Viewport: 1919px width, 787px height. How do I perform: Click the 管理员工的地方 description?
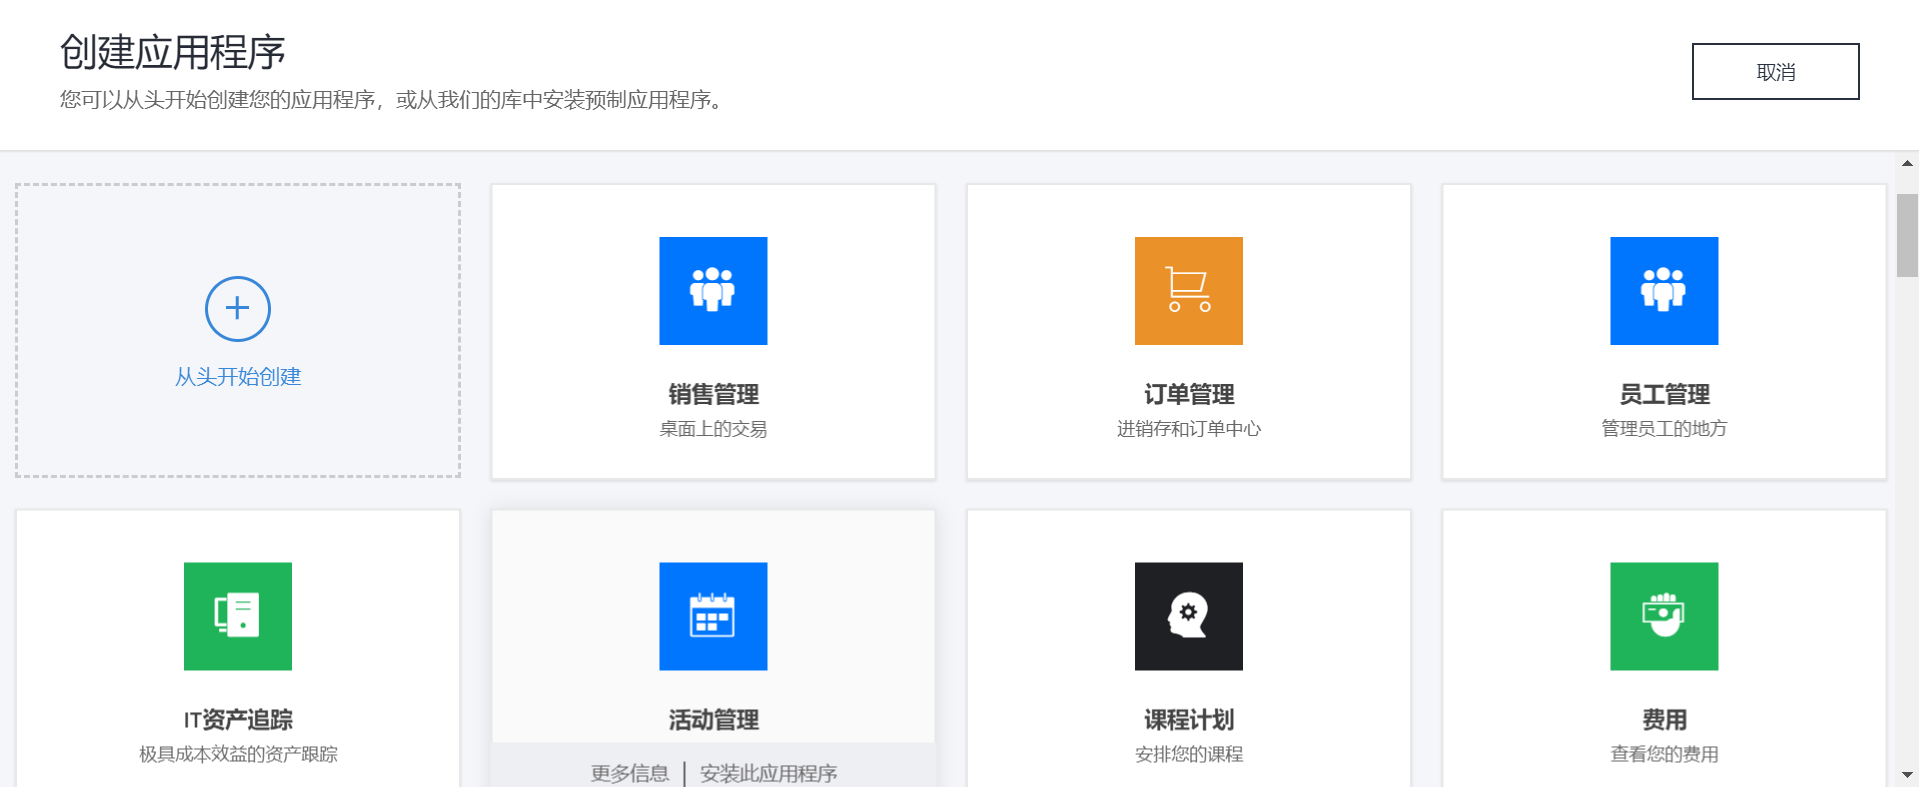tap(1664, 429)
